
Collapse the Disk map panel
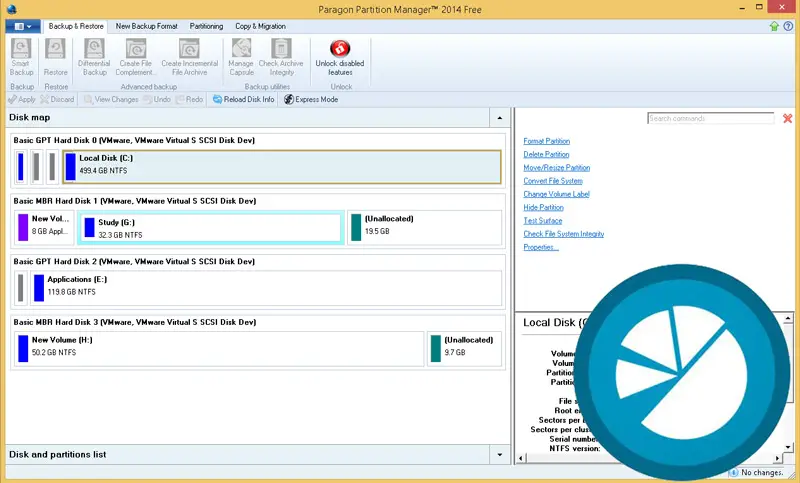(500, 118)
